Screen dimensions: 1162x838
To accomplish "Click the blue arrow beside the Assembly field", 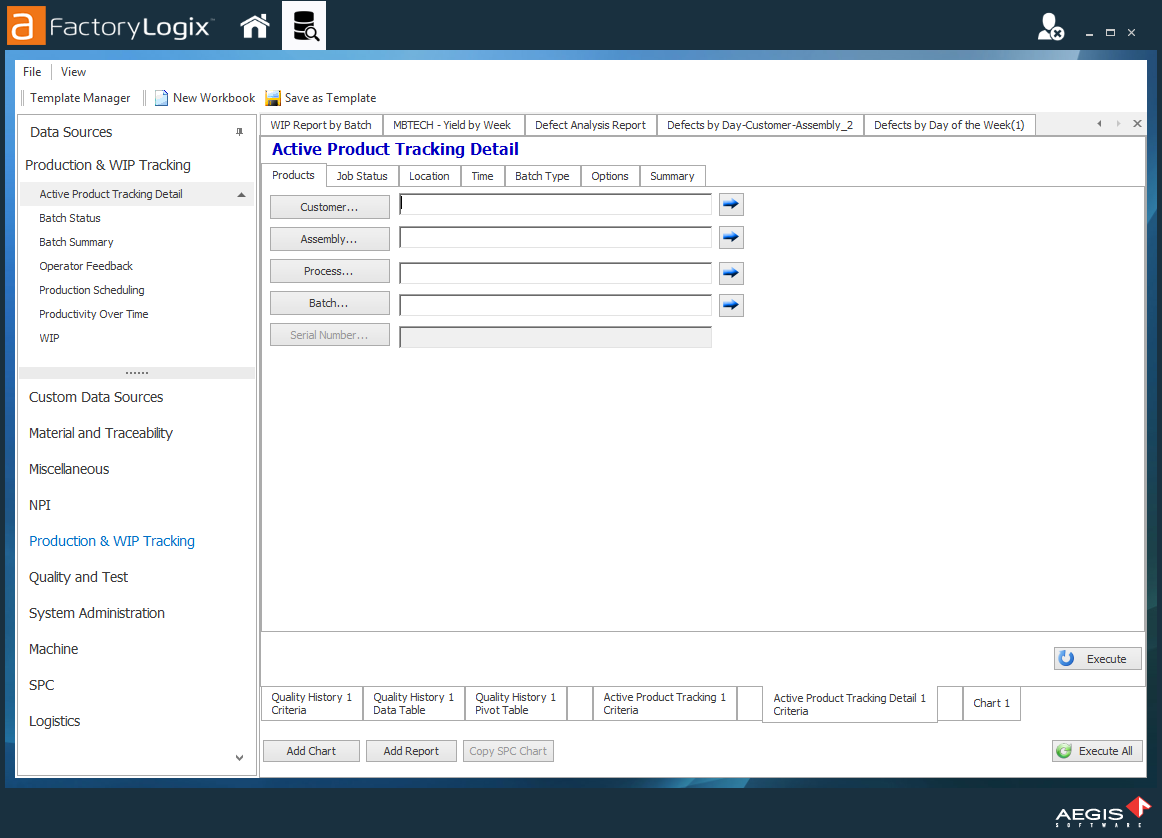I will [731, 237].
